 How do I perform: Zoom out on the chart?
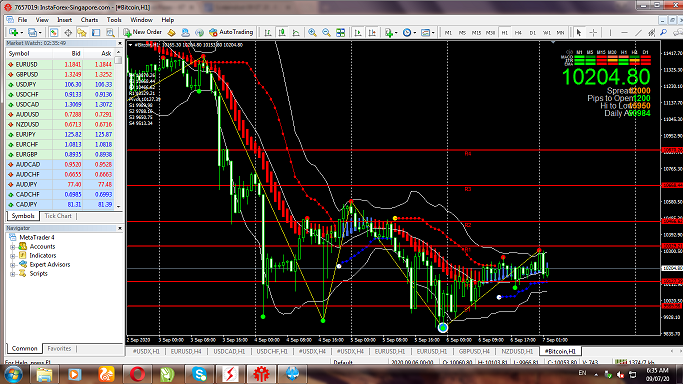pyautogui.click(x=326, y=33)
